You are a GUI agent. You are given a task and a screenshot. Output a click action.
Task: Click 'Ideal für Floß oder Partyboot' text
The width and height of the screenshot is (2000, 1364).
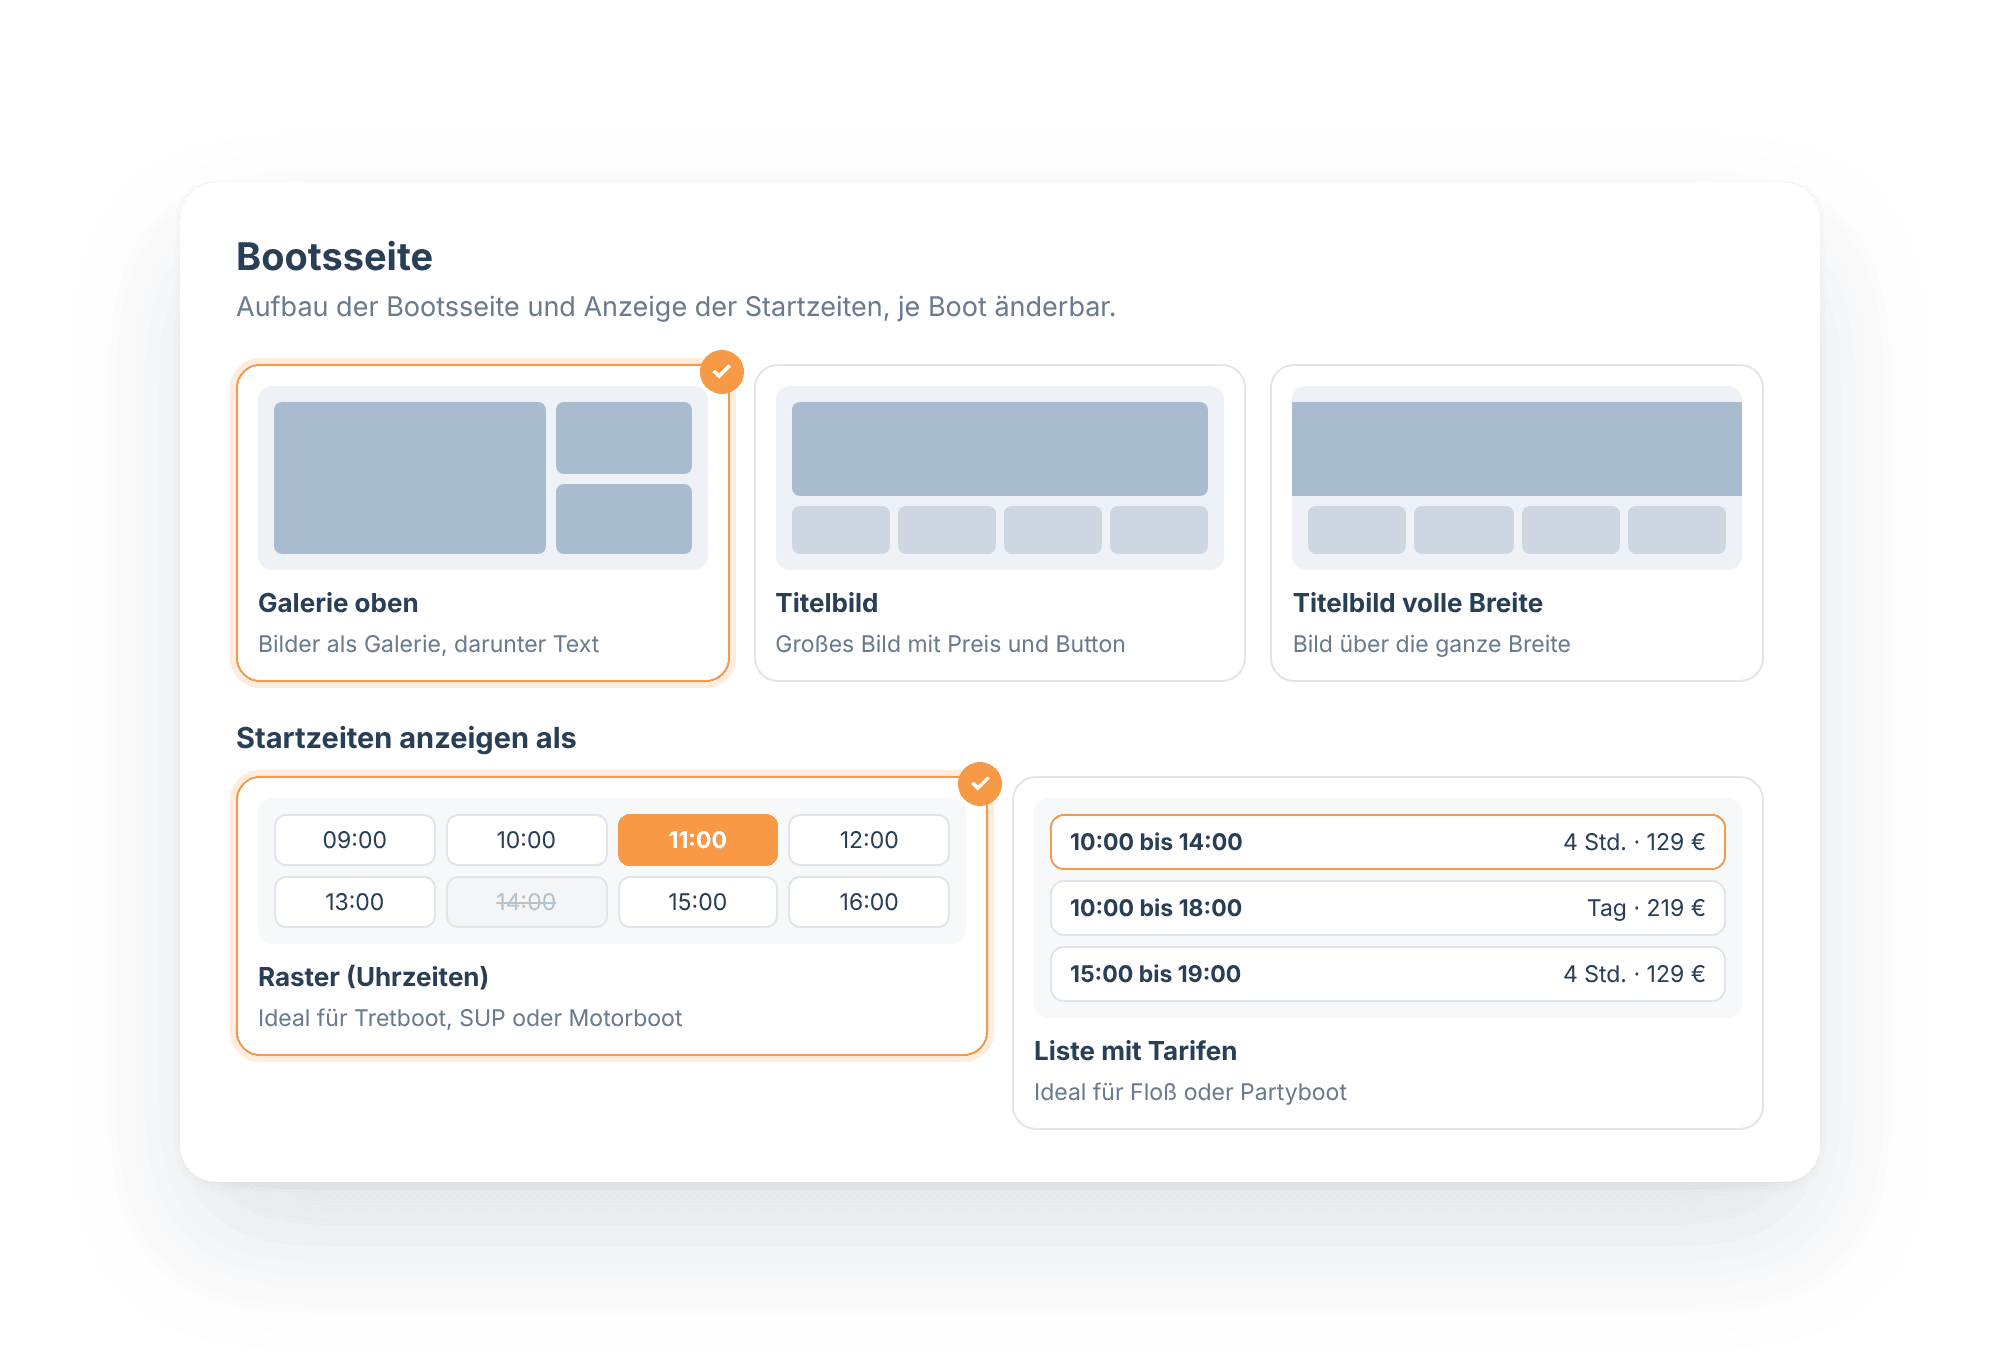[x=1190, y=1092]
